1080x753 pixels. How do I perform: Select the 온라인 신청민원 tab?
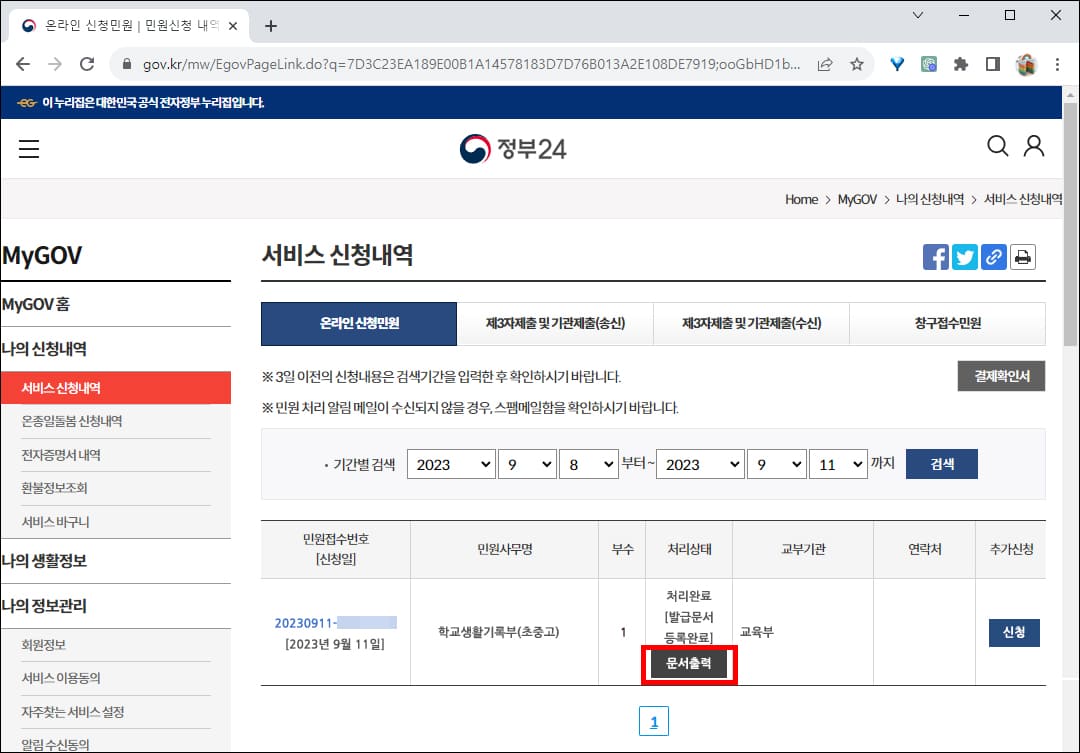358,324
